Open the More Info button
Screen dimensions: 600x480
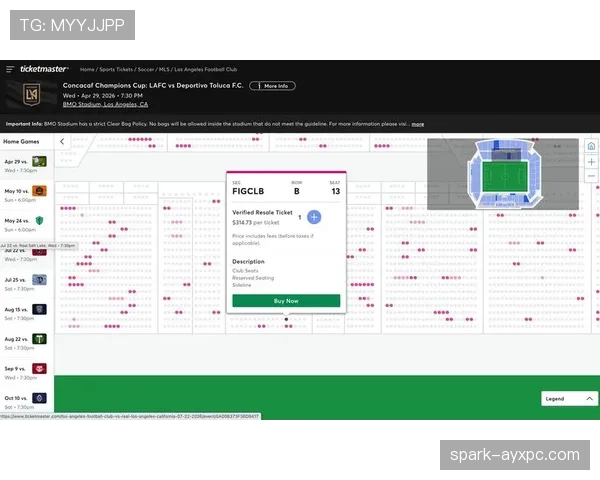[272, 86]
